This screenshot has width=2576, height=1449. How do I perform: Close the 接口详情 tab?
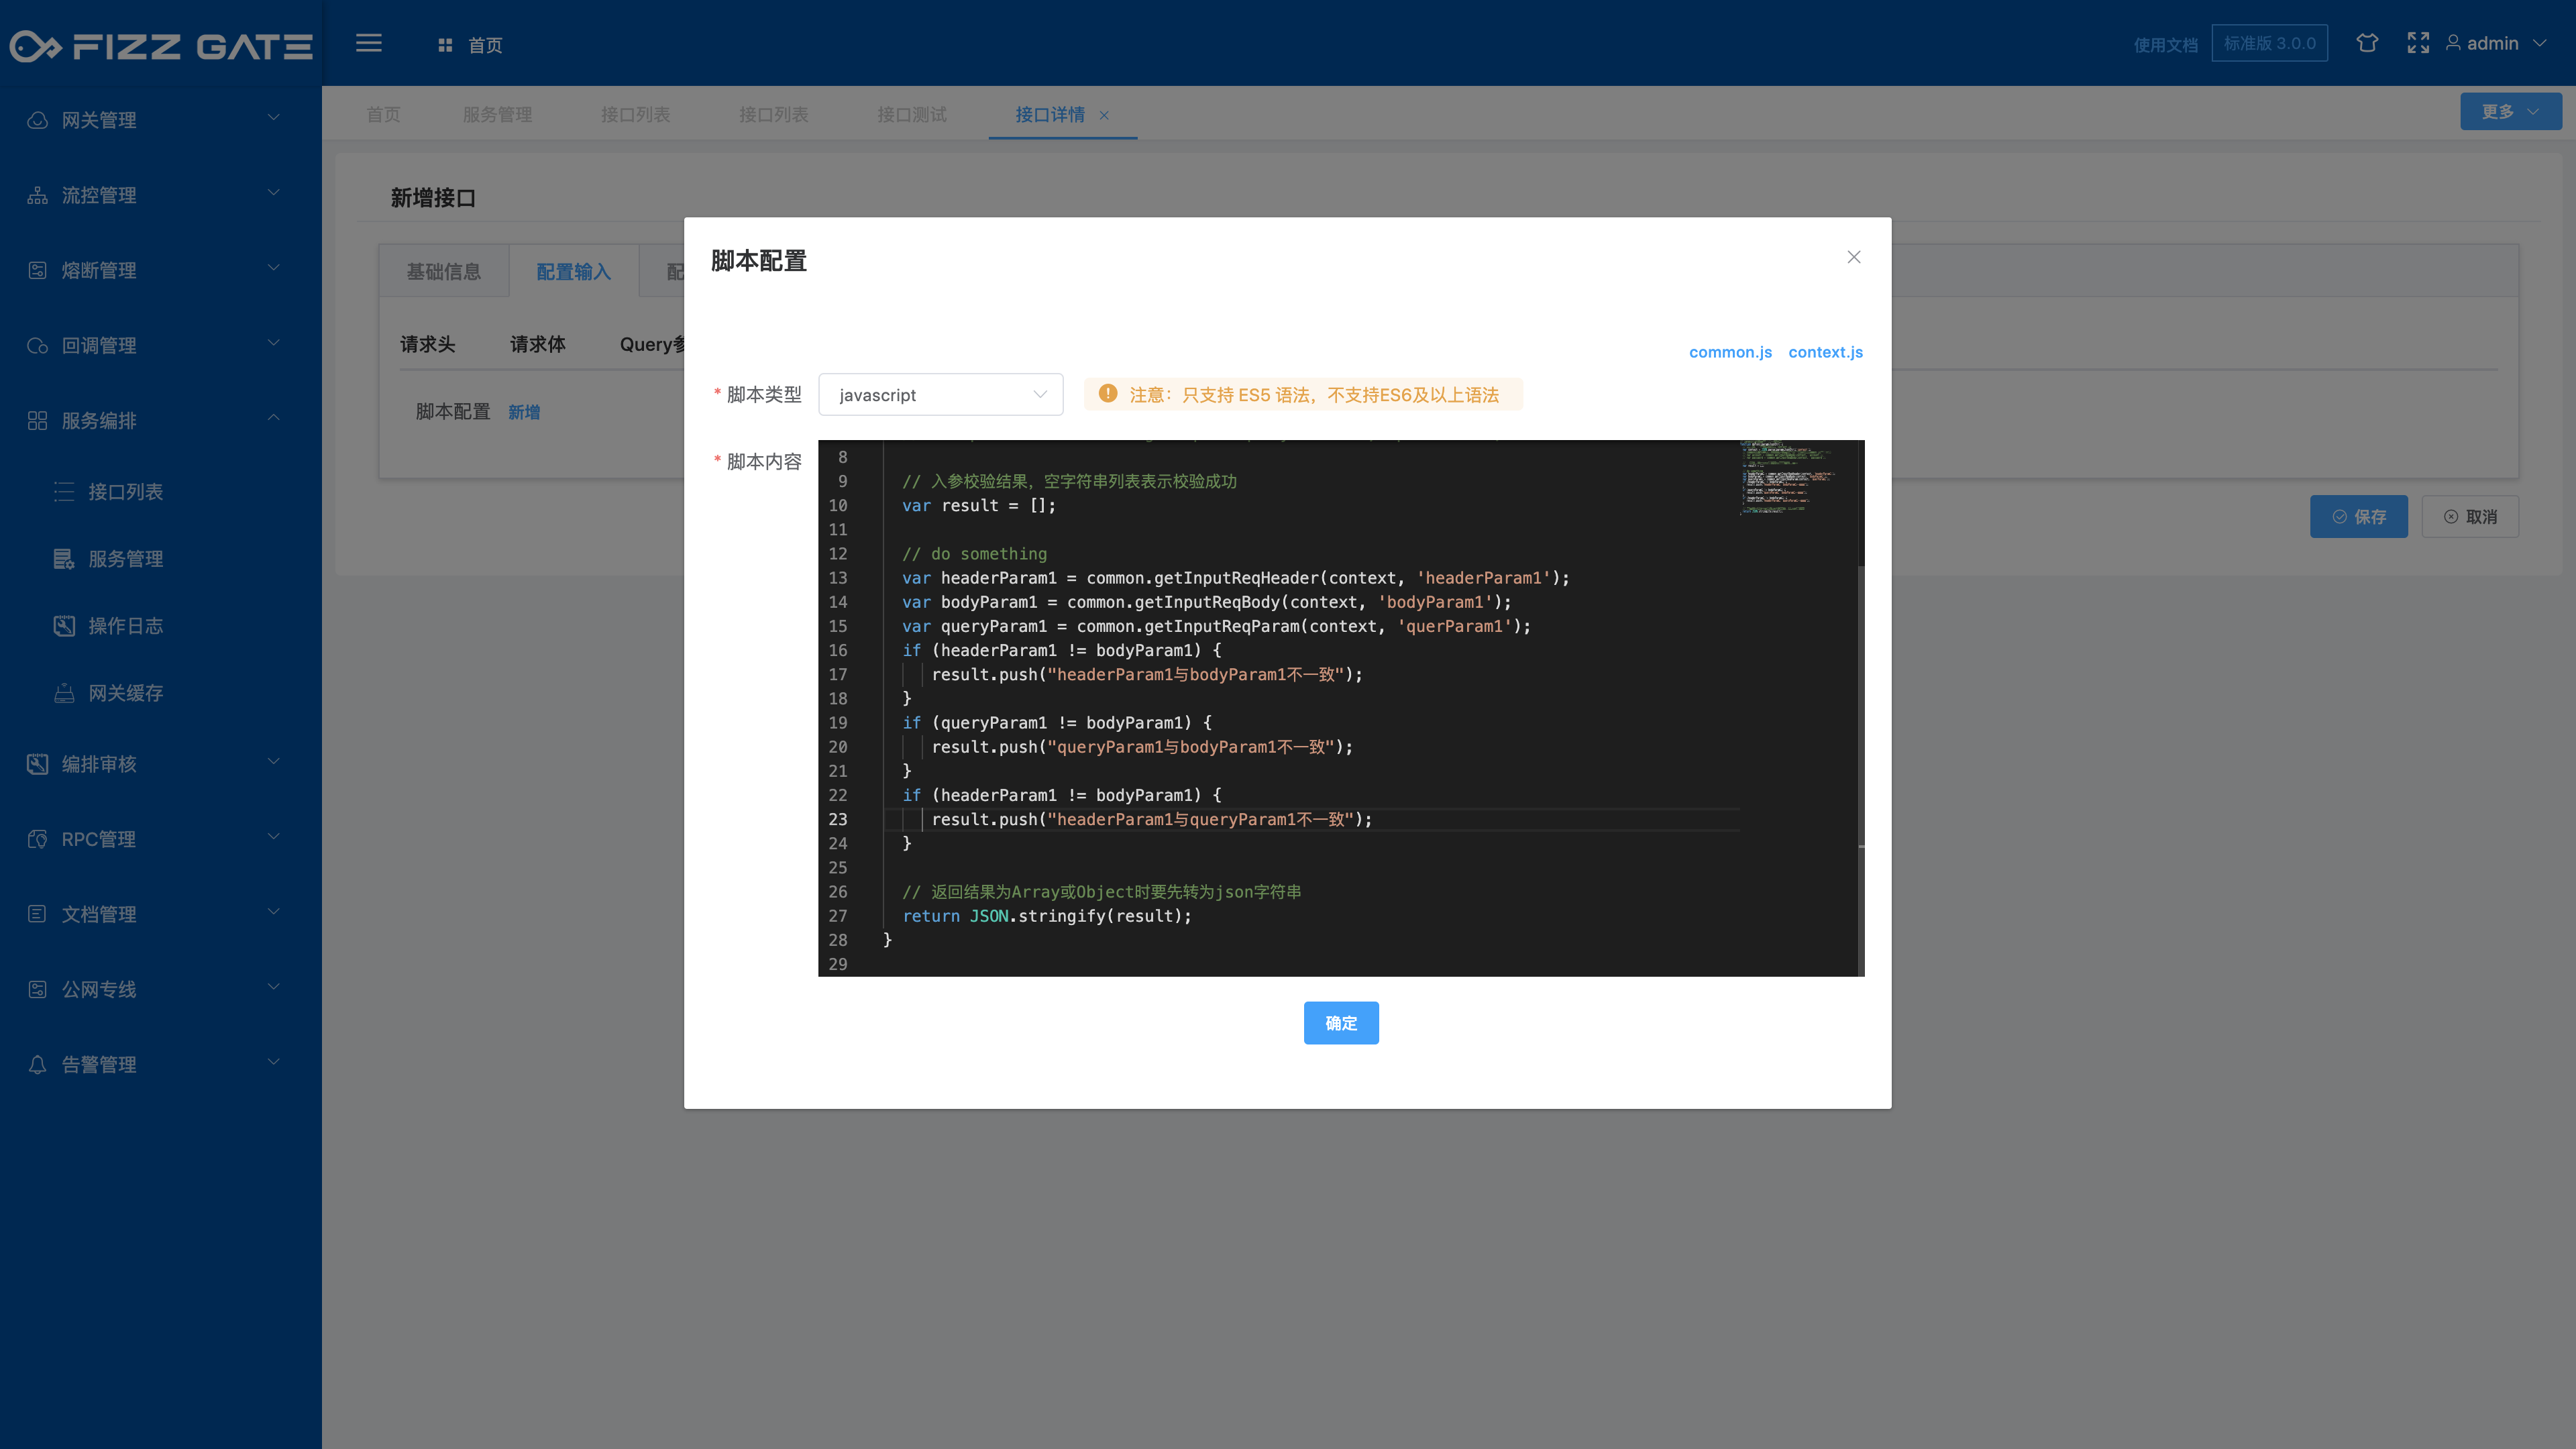[x=1104, y=115]
